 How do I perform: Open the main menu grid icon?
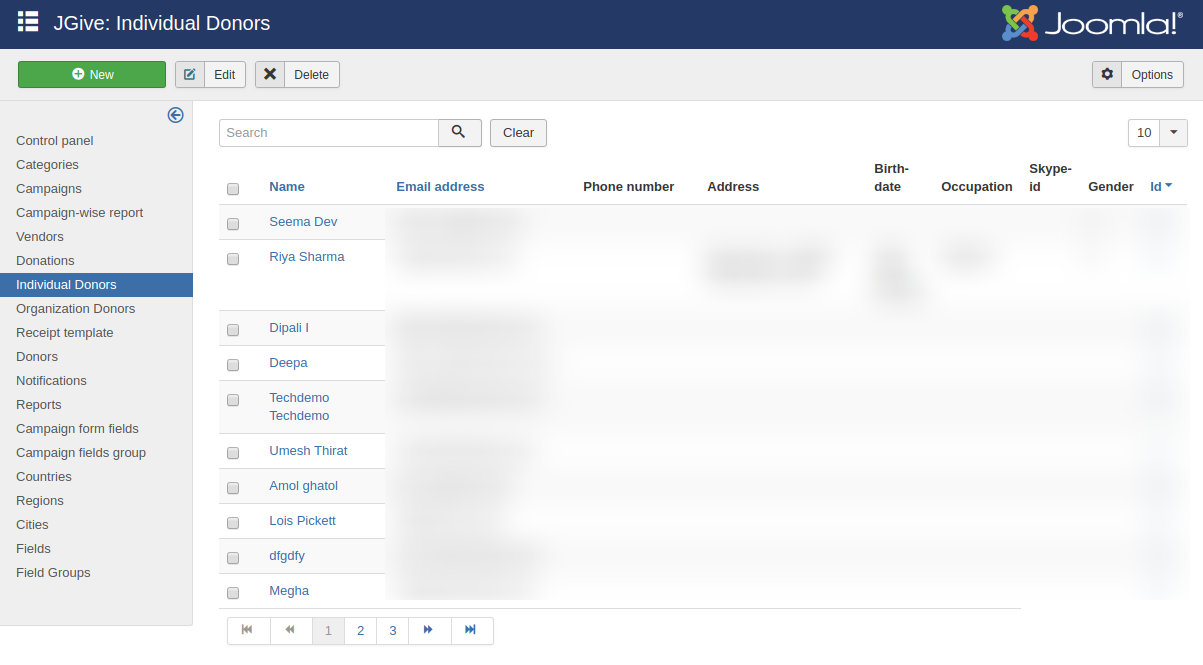[28, 22]
